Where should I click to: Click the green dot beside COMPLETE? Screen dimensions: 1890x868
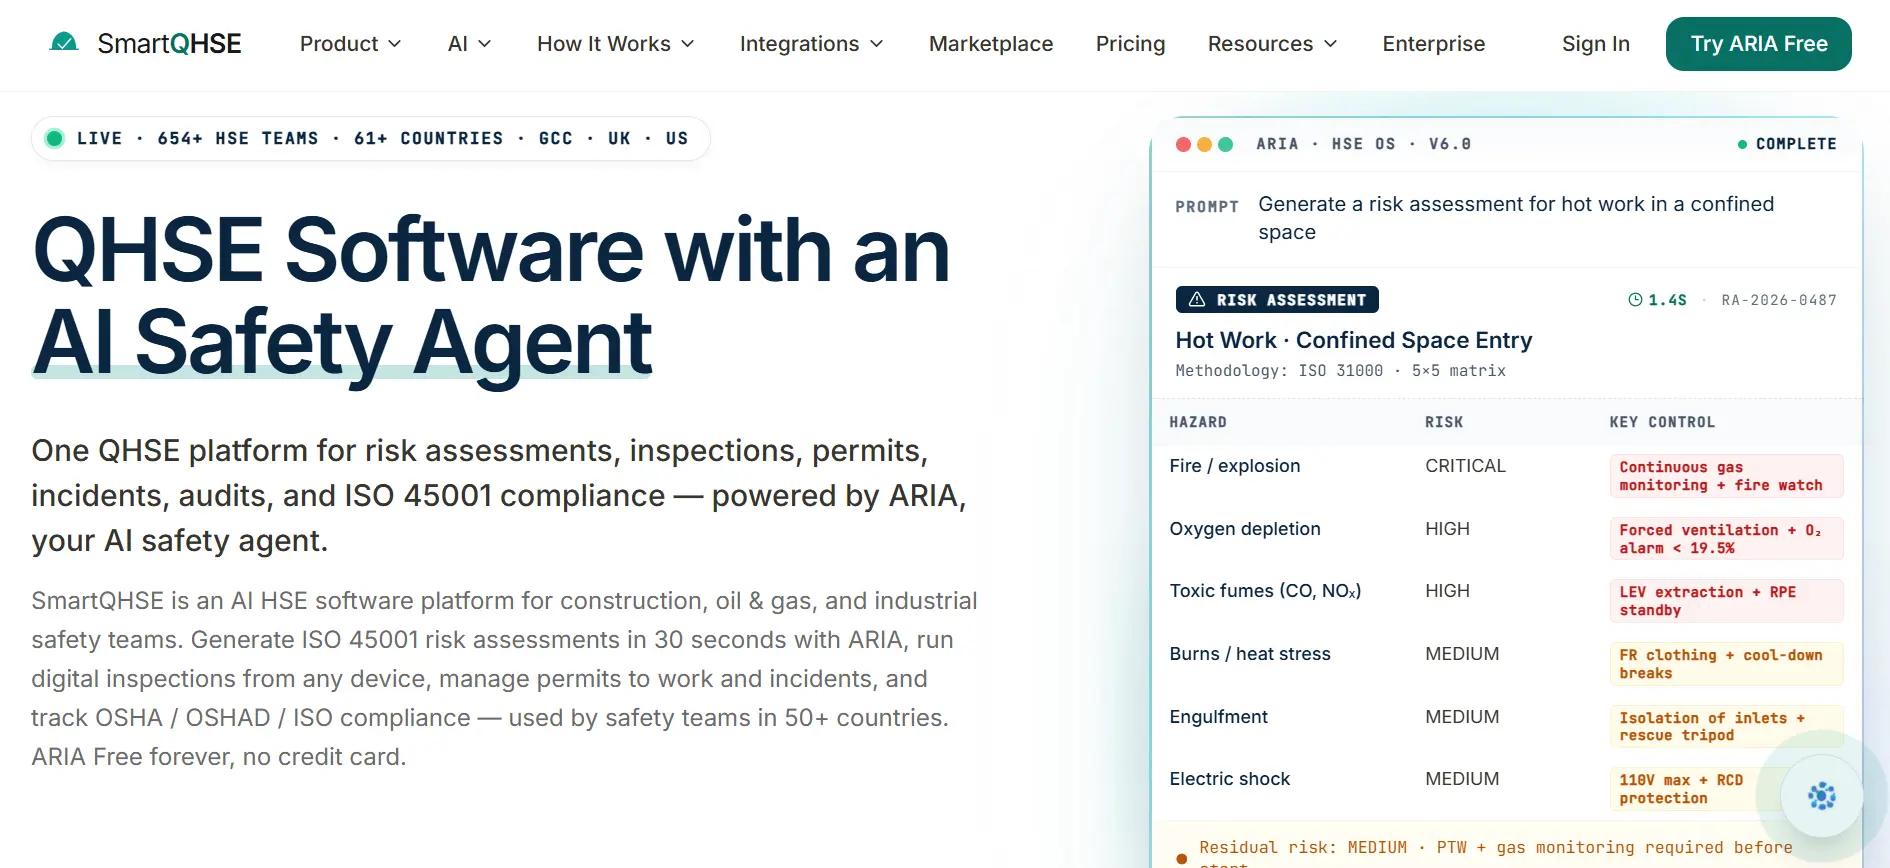(1742, 144)
